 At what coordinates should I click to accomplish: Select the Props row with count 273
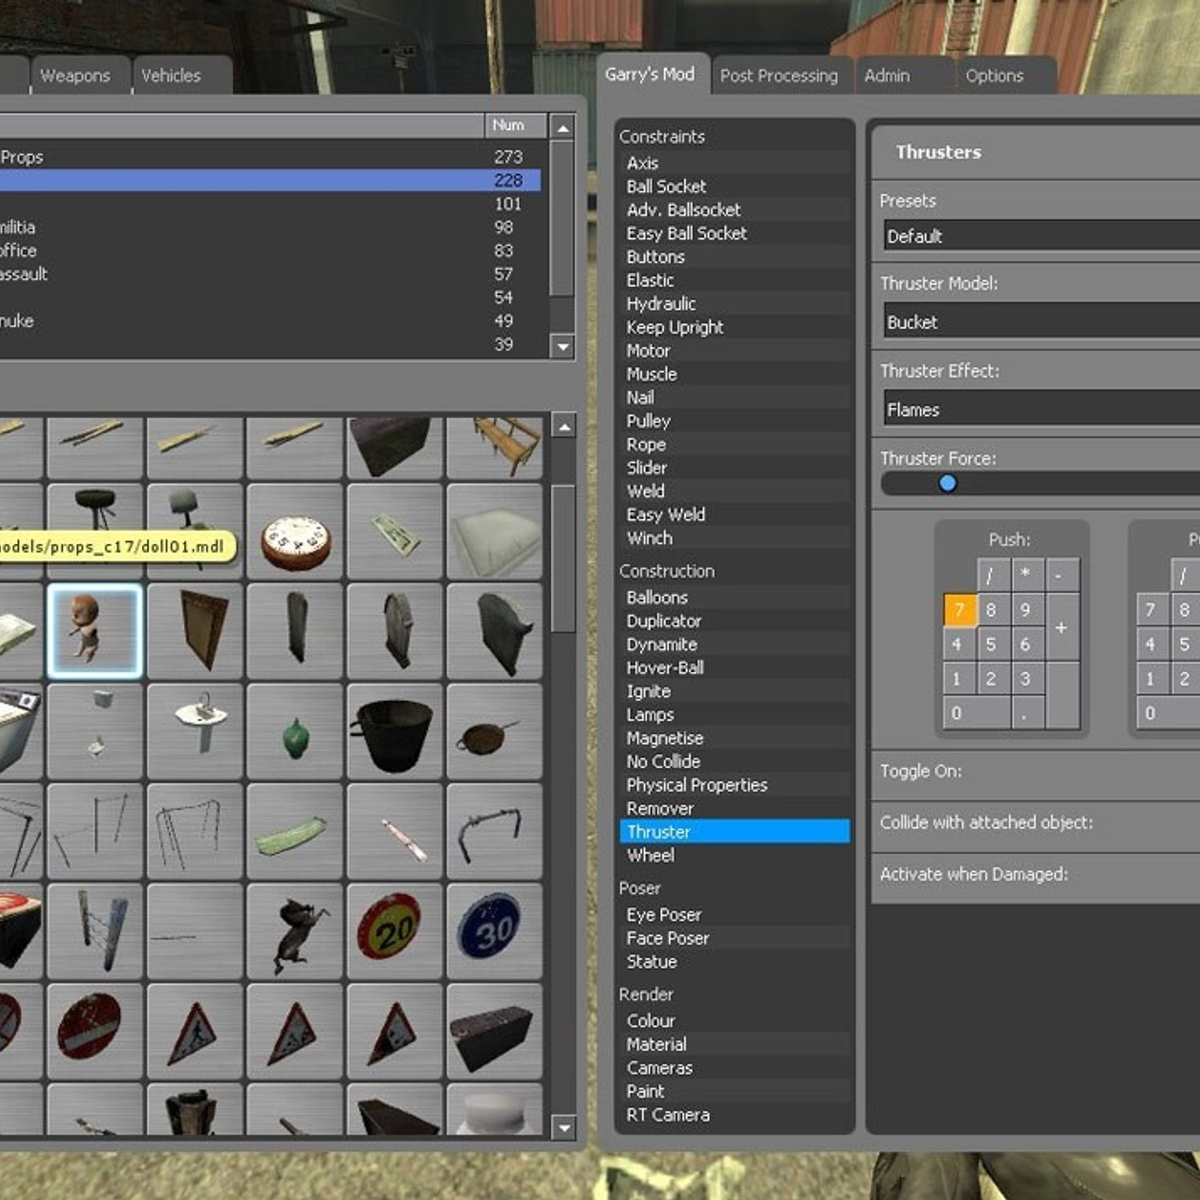tap(270, 157)
